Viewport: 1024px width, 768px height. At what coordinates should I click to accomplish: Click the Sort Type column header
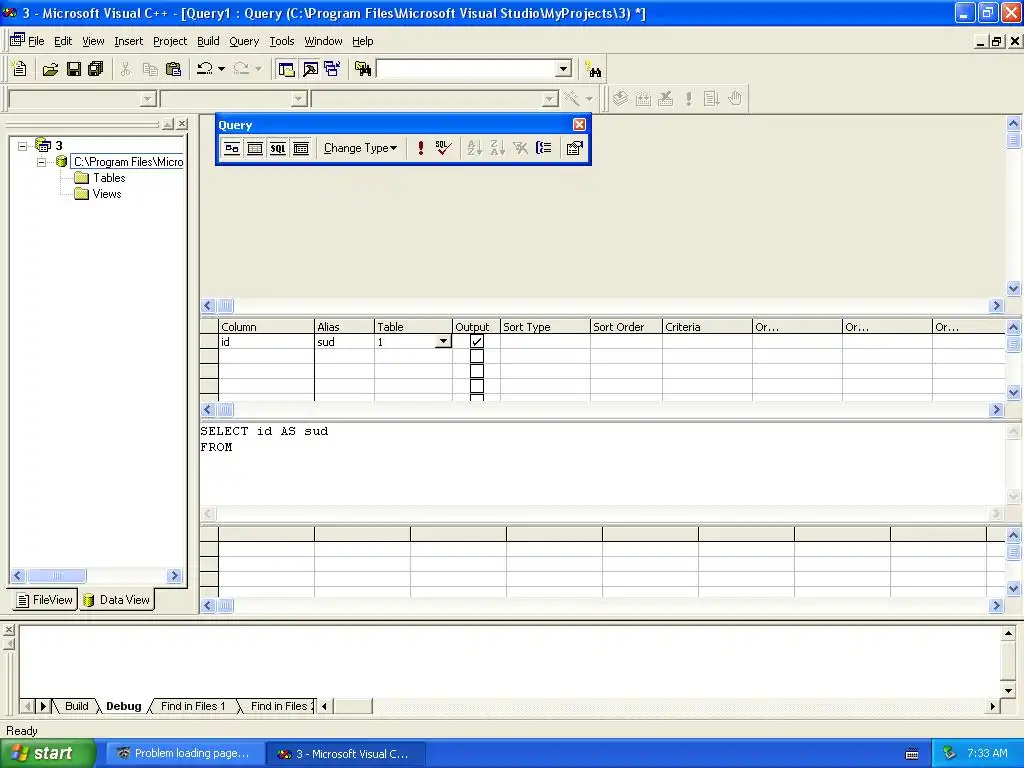(545, 327)
